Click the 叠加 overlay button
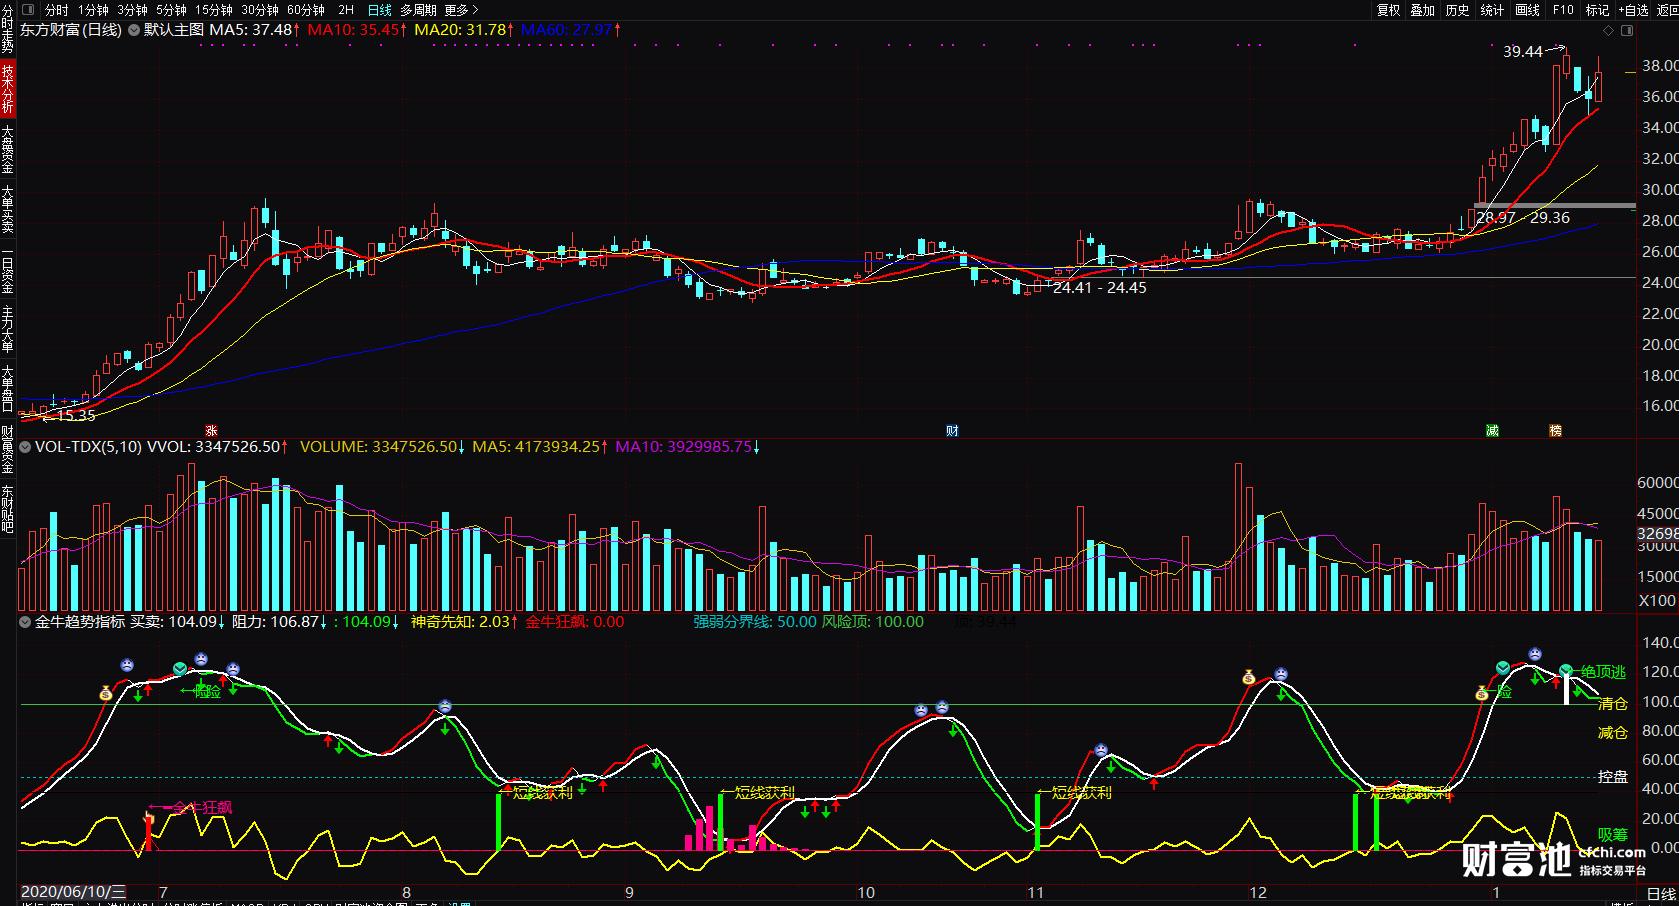This screenshot has width=1679, height=906. click(1423, 10)
